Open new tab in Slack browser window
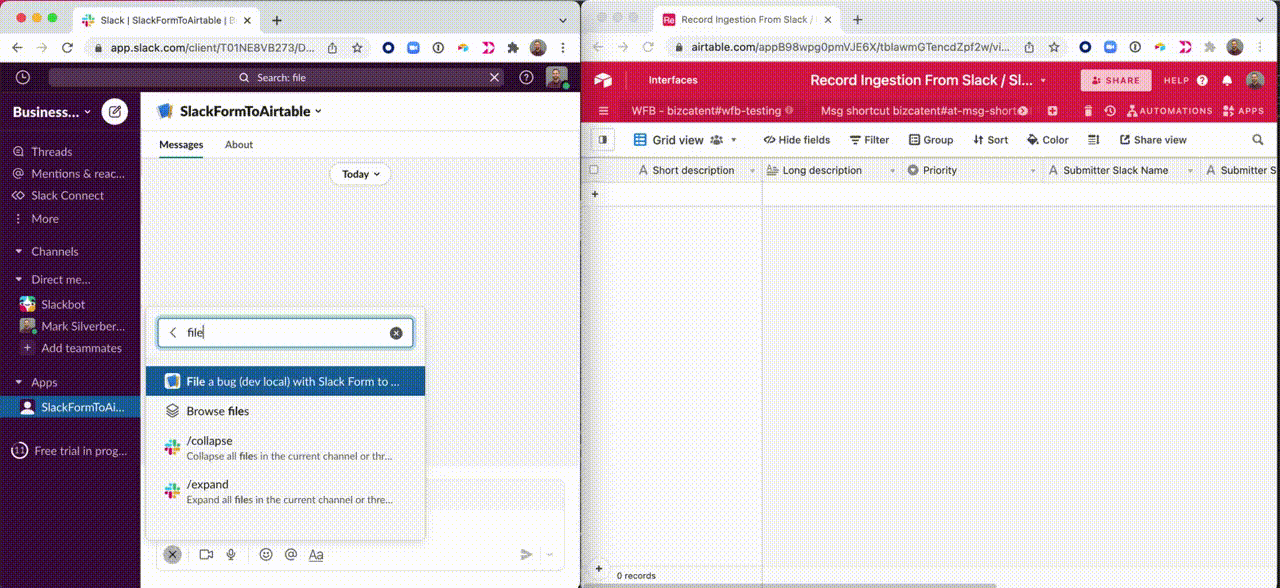The image size is (1280, 588). point(277,20)
